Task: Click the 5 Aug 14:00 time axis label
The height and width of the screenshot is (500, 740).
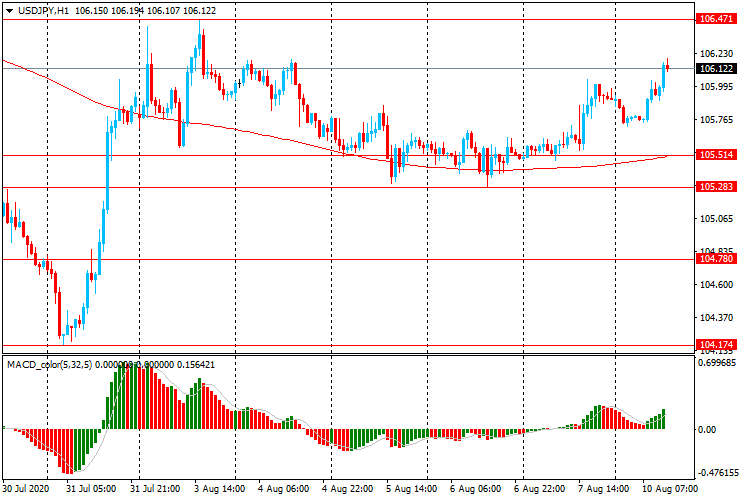Action: pos(412,488)
